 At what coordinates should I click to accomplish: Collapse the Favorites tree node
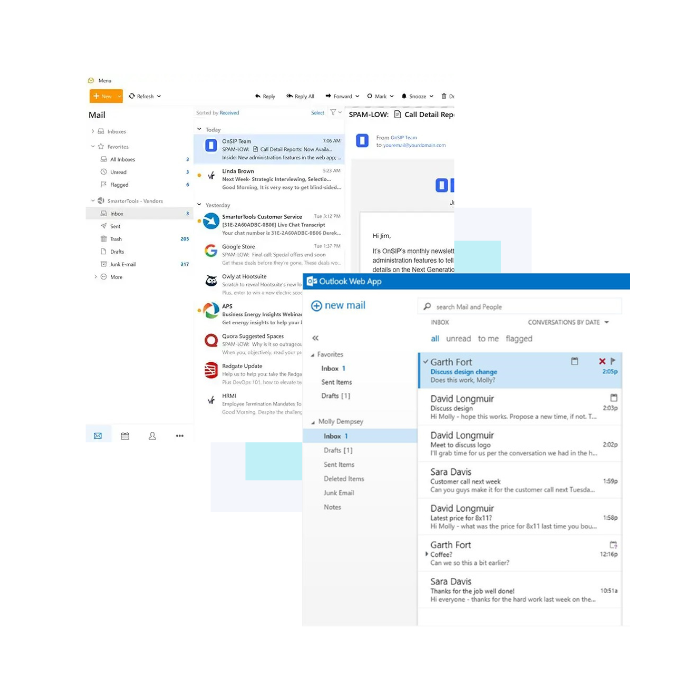92,146
